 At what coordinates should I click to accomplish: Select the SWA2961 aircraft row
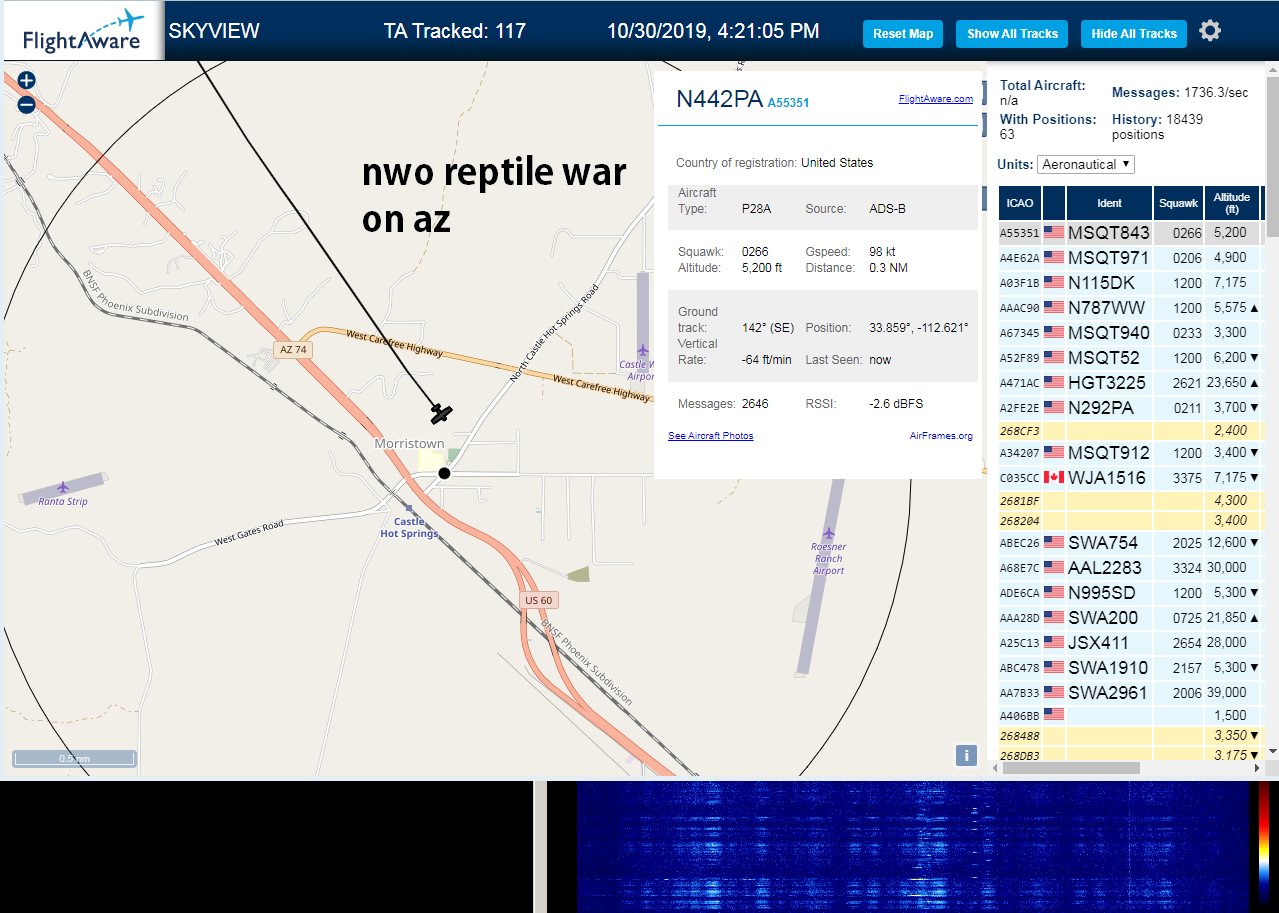(1130, 693)
